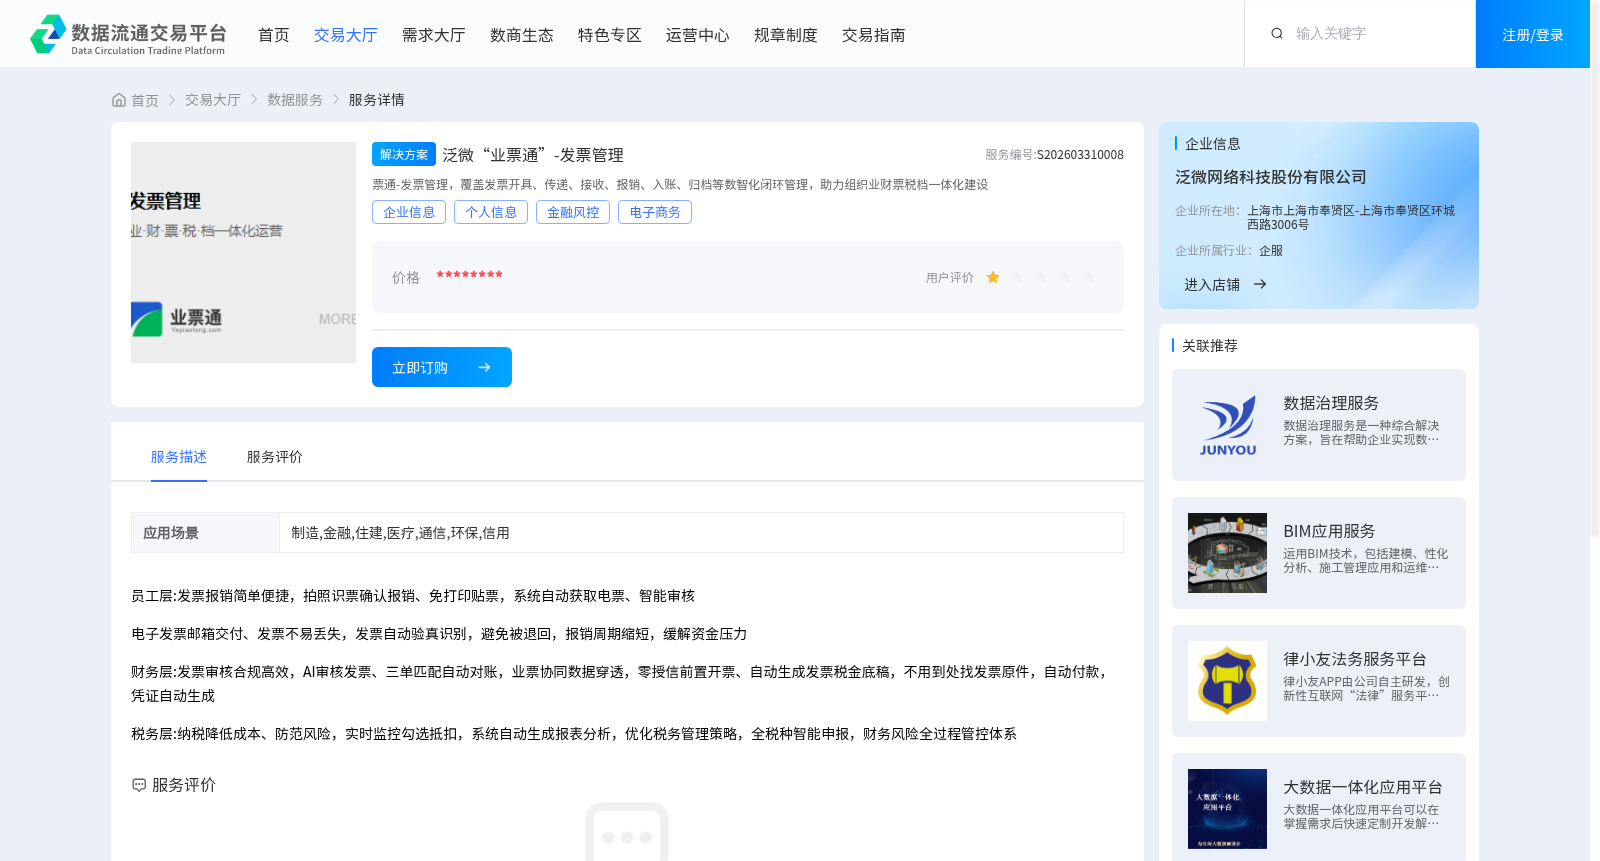Click the 业票通 product cover image

click(243, 253)
